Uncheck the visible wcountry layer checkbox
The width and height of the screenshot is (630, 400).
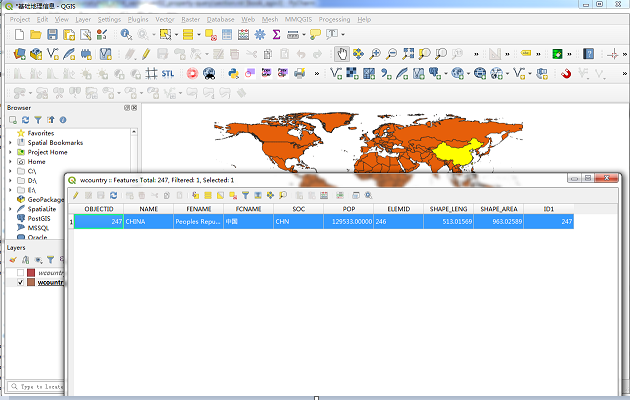[x=20, y=282]
